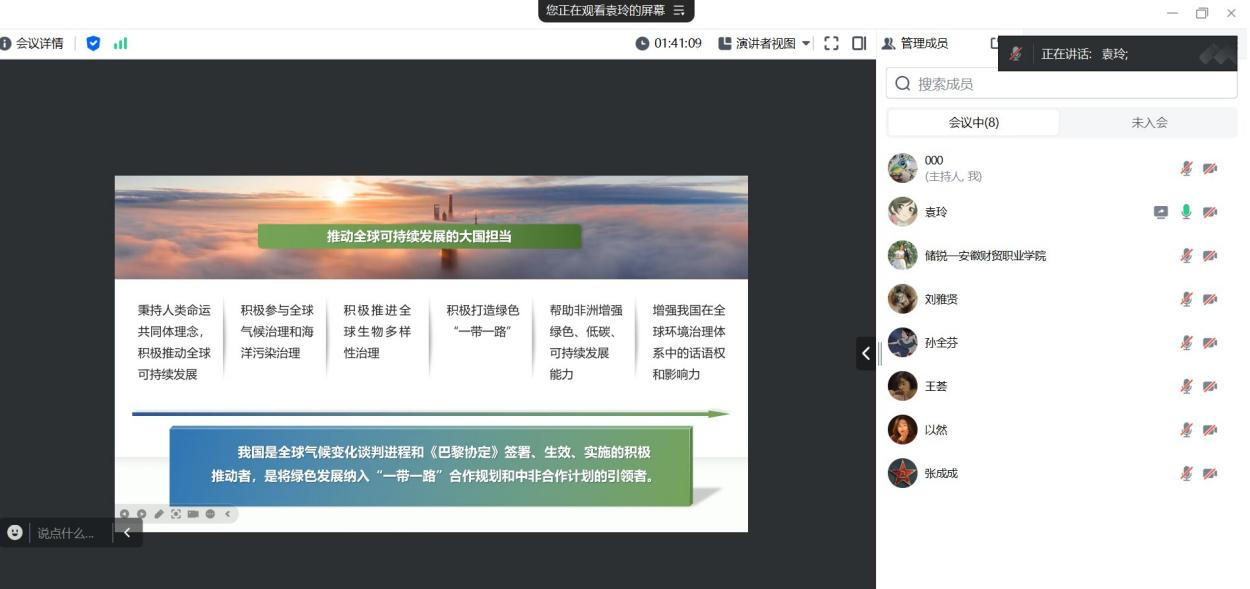The image size is (1250, 589).
Task: Check the green network signal icon
Action: [x=120, y=44]
